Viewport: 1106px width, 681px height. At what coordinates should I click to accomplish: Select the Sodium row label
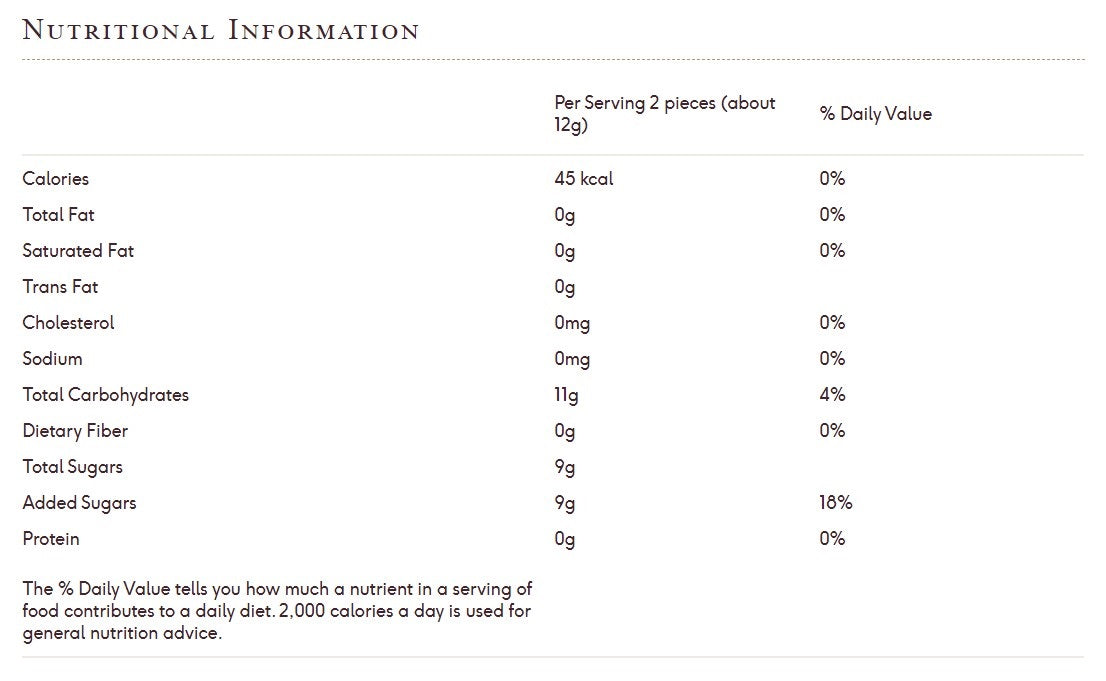pyautogui.click(x=53, y=359)
